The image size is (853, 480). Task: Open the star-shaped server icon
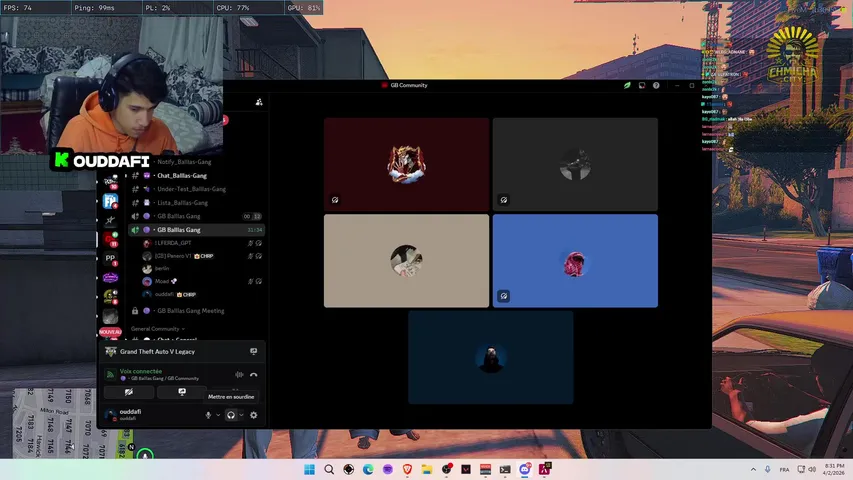(x=110, y=220)
